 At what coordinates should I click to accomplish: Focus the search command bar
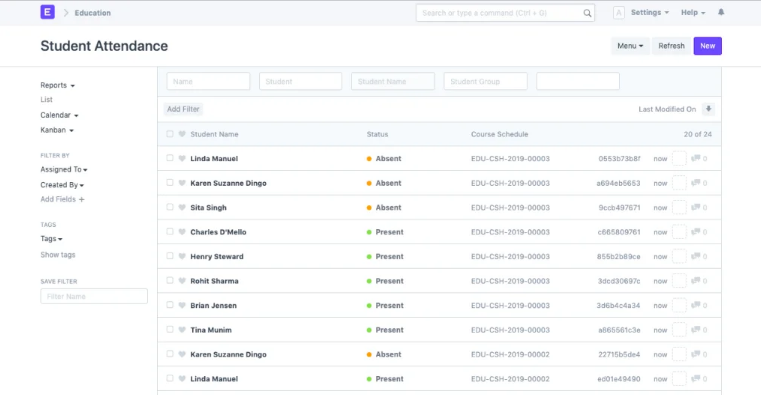tap(505, 13)
